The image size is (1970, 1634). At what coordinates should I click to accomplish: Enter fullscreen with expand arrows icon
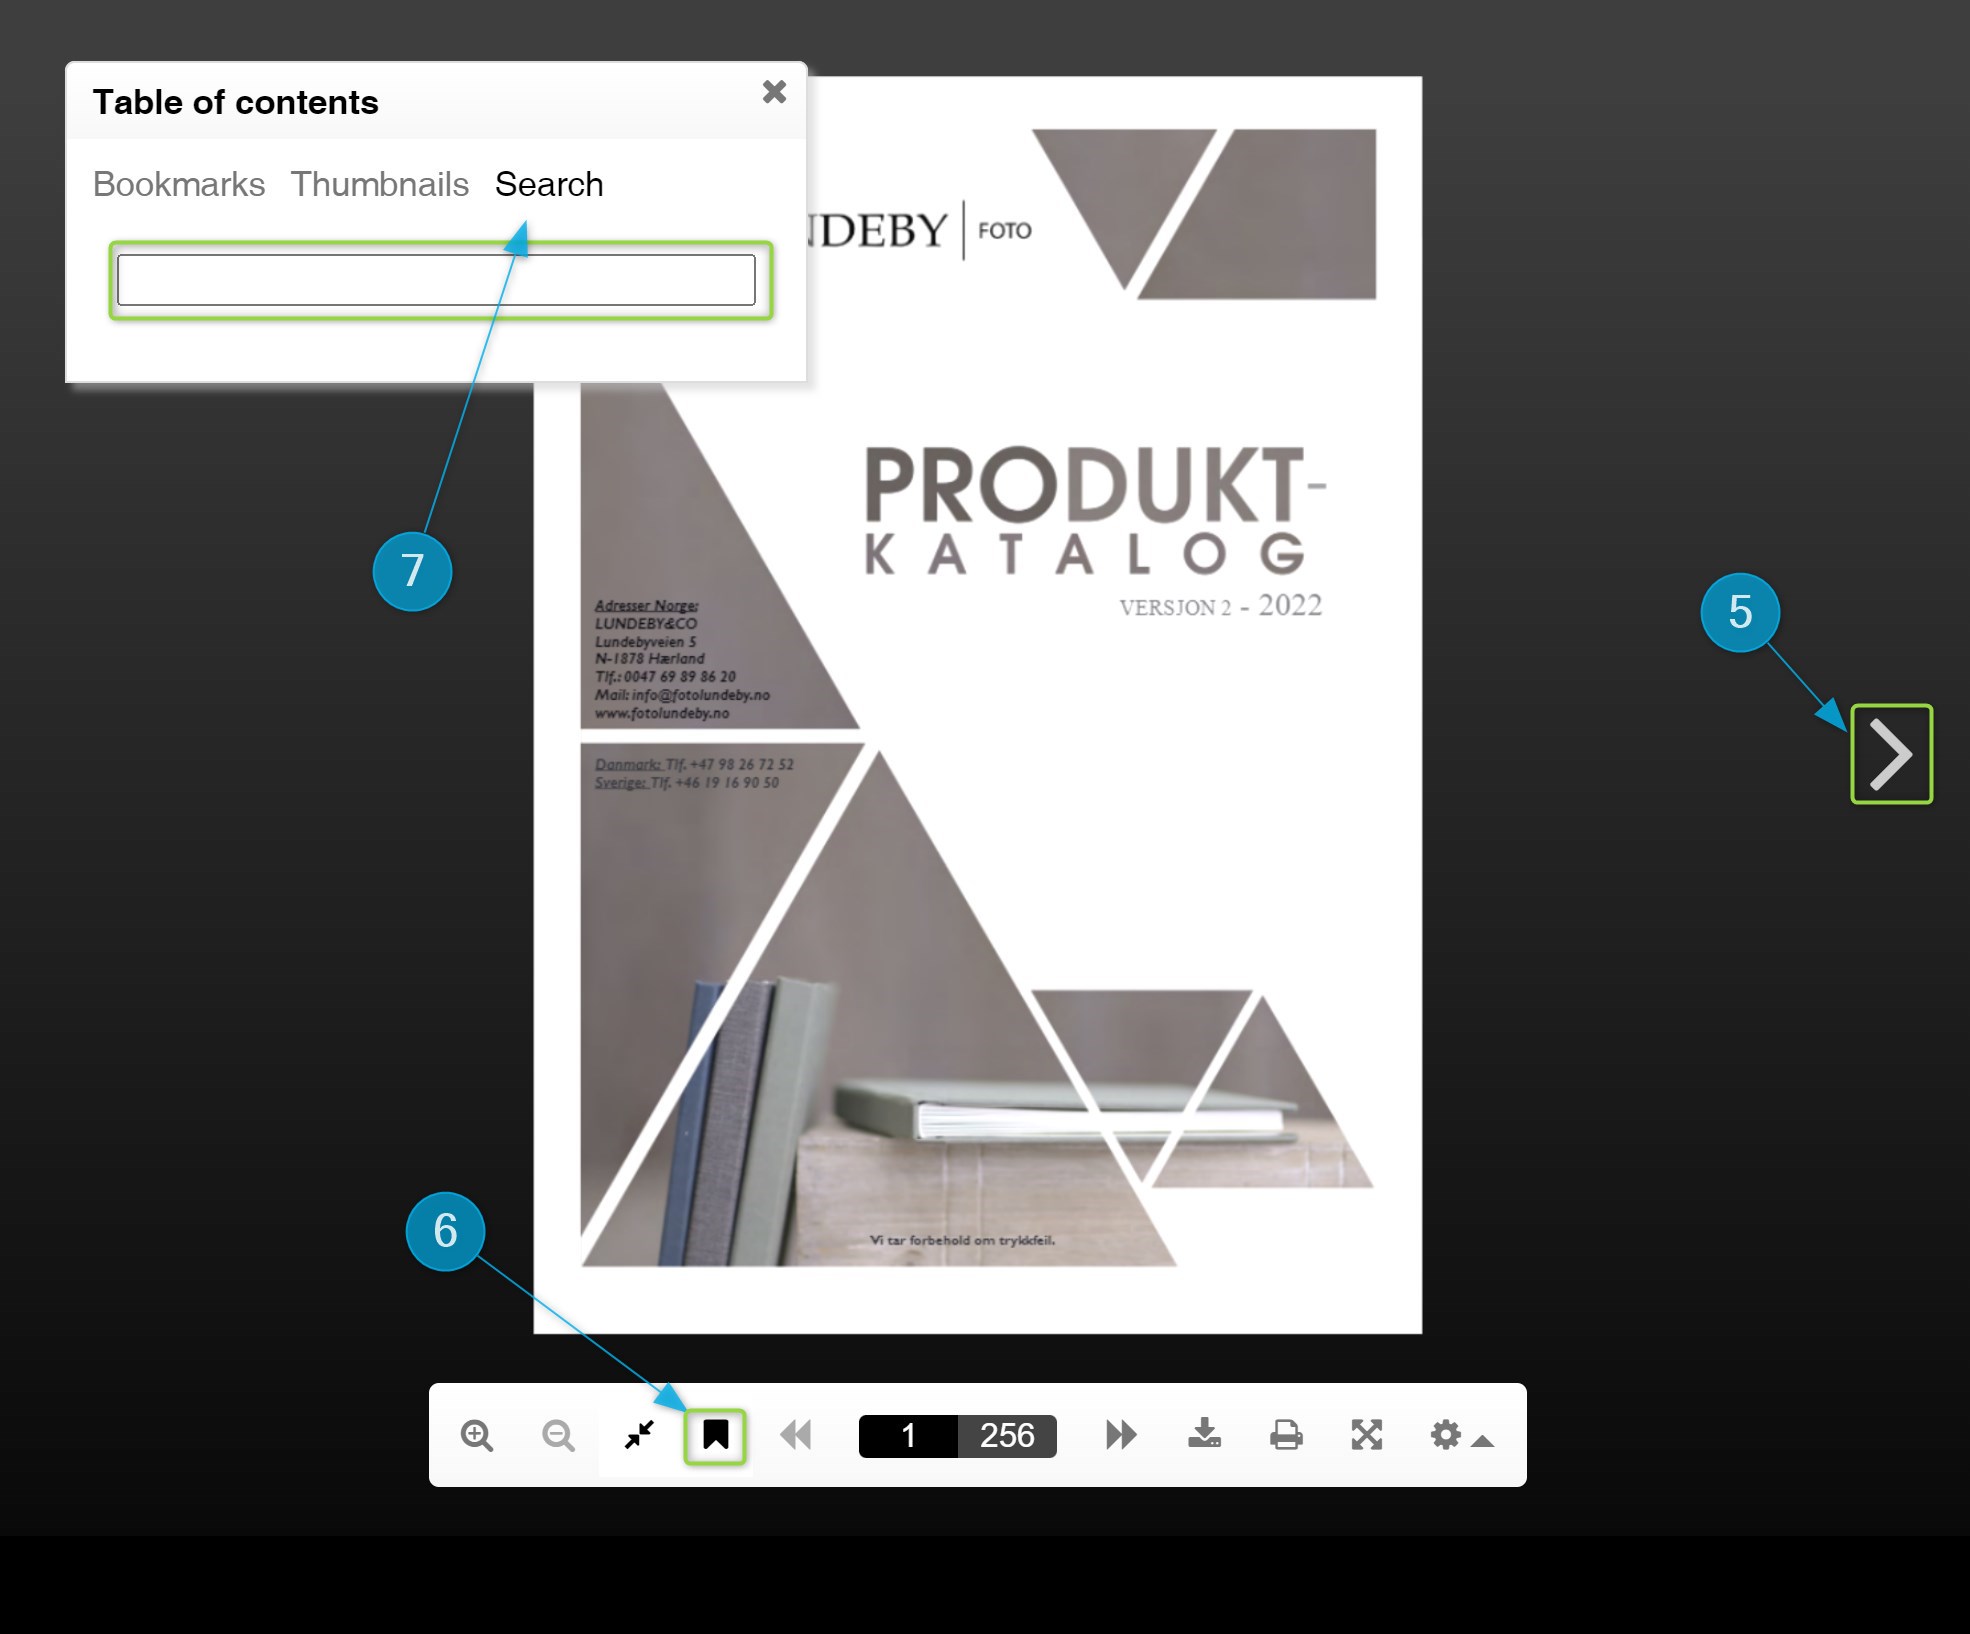[1367, 1435]
